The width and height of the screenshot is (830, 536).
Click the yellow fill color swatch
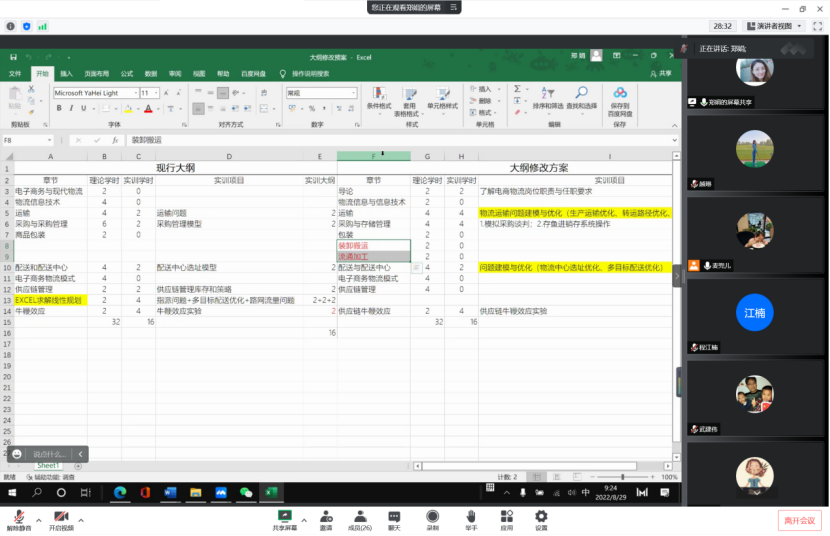tap(128, 108)
